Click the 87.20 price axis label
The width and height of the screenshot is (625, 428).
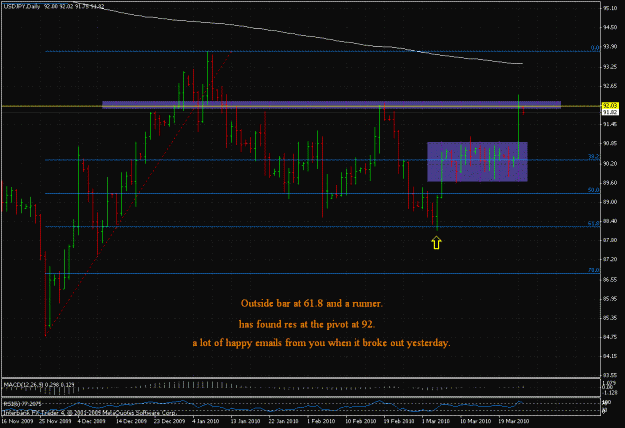click(x=610, y=259)
